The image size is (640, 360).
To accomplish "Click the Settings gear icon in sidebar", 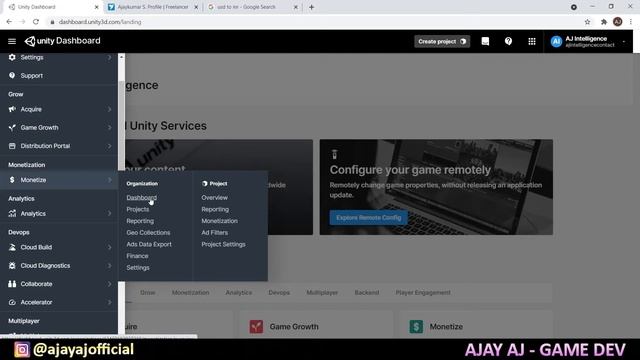I will [12, 57].
